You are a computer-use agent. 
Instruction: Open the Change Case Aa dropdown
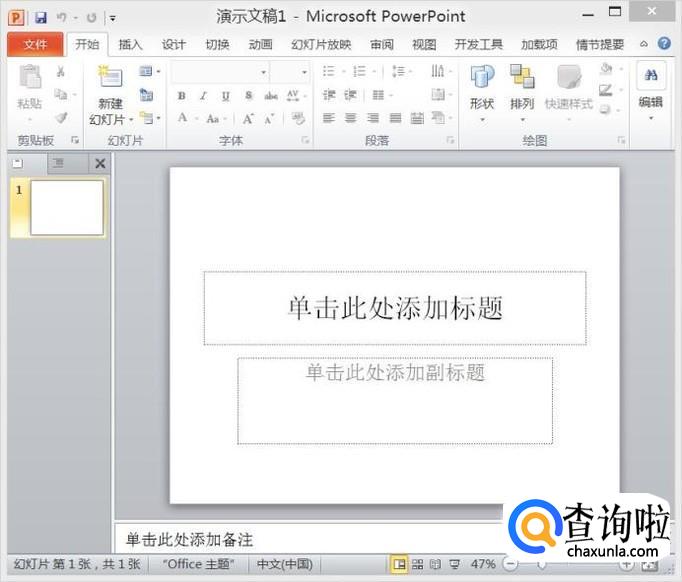pyautogui.click(x=216, y=118)
